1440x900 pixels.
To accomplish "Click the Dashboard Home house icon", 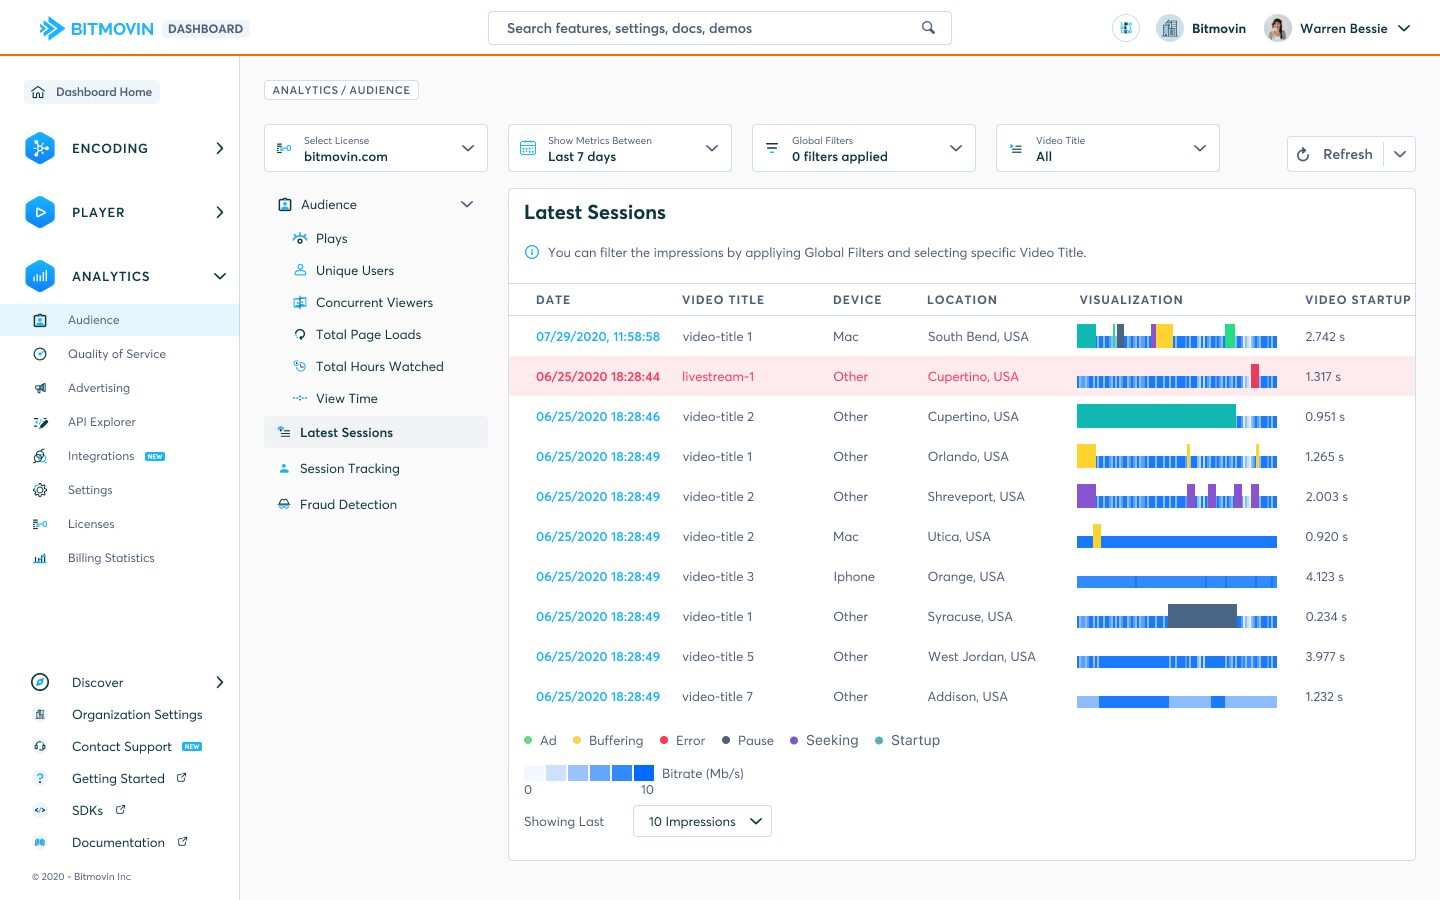I will [38, 92].
